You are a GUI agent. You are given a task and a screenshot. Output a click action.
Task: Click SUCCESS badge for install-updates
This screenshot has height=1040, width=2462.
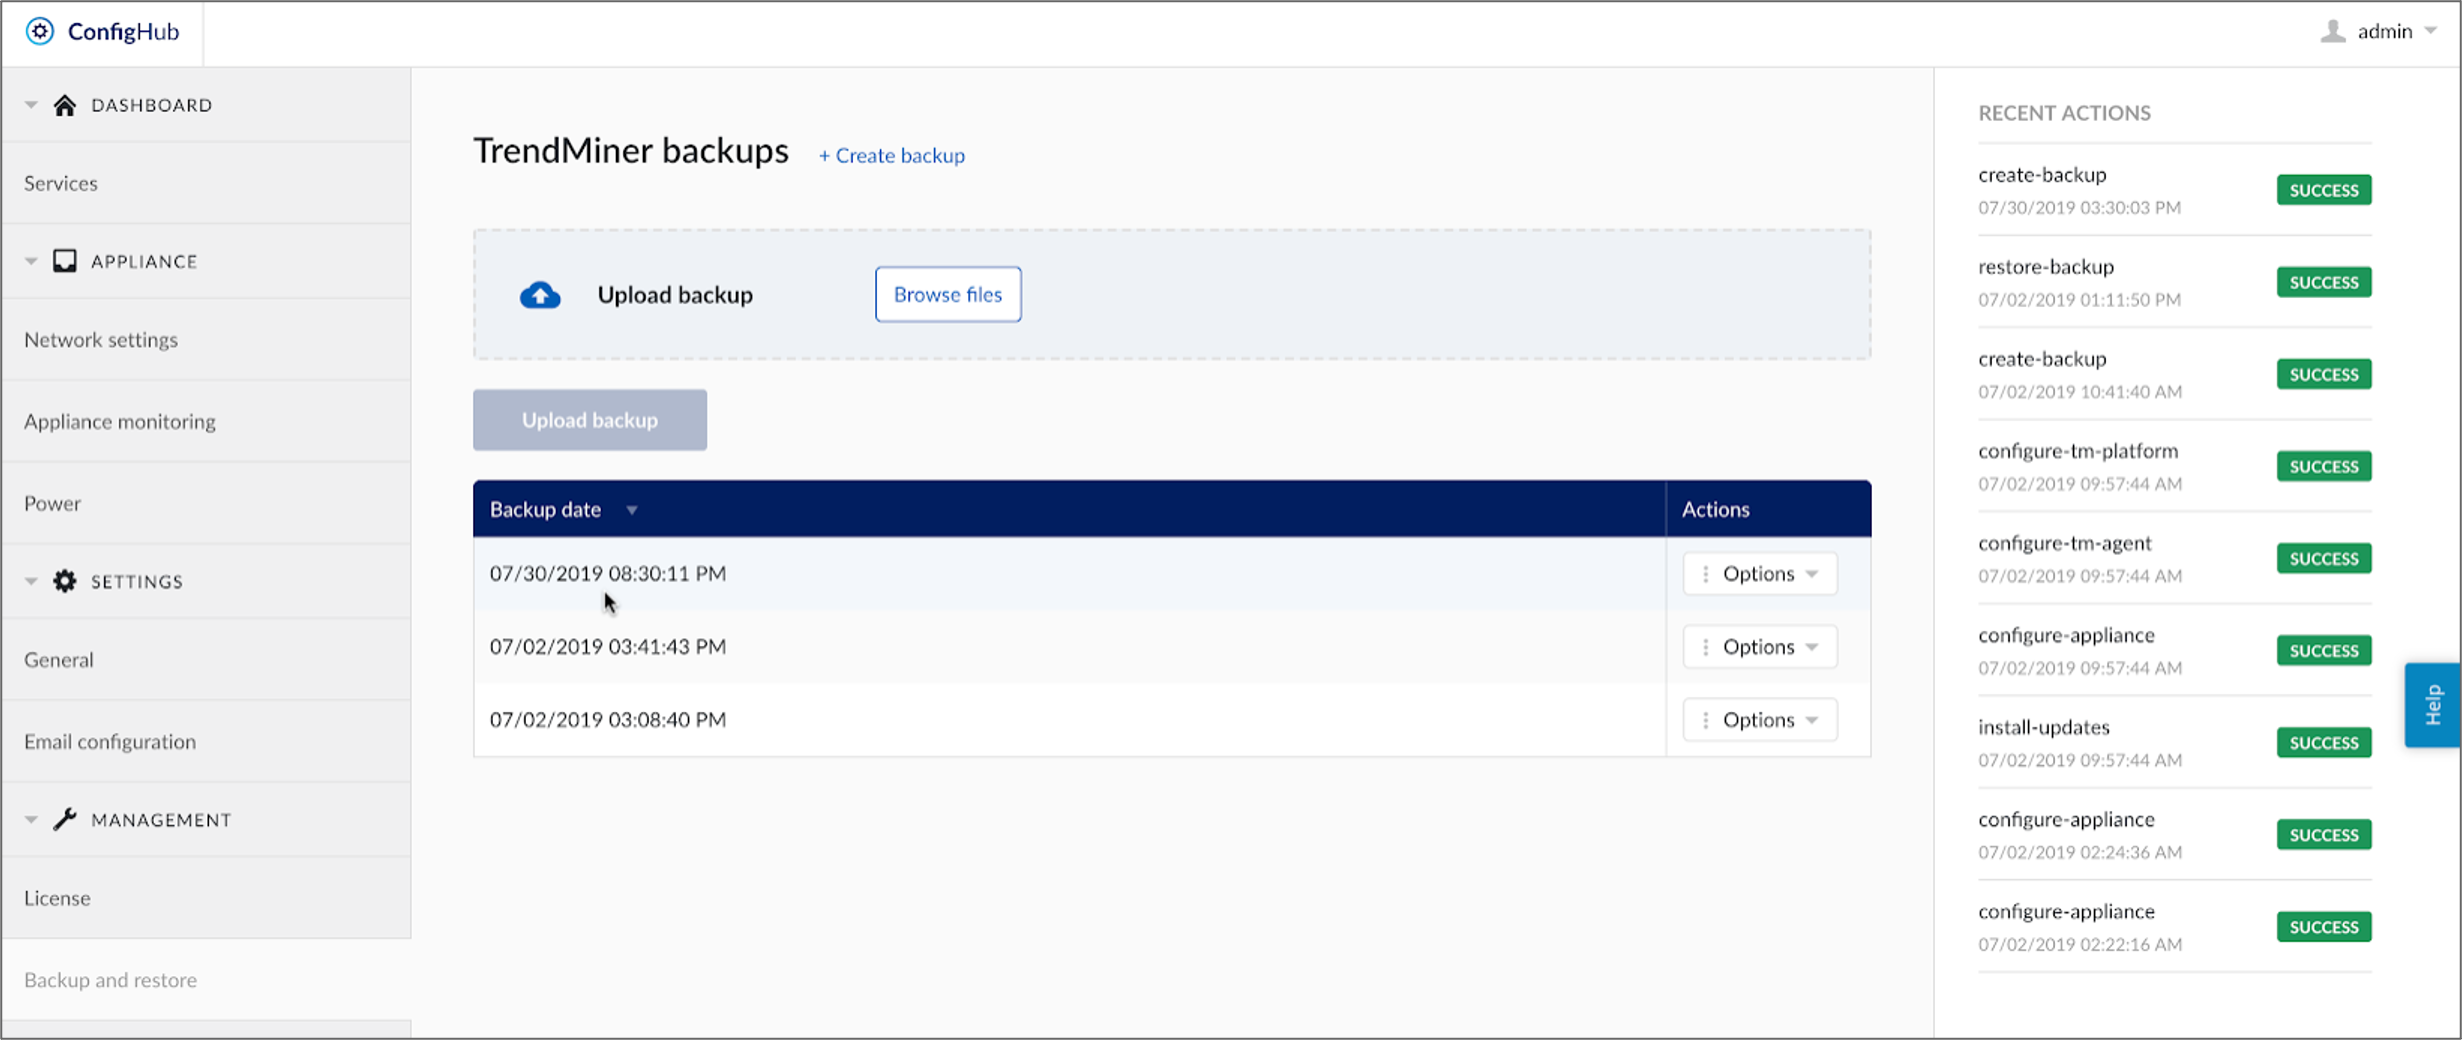click(2324, 742)
